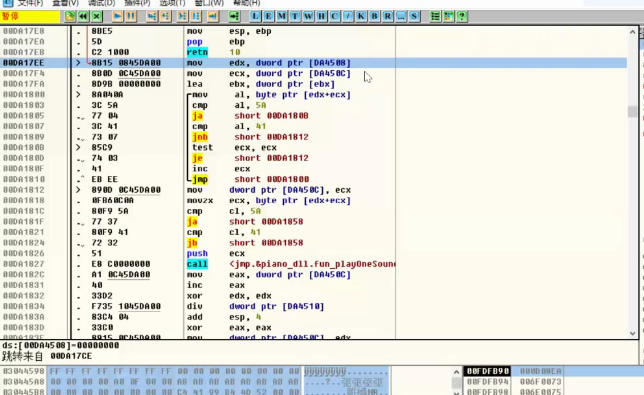Click the yellow 暂停 status field
This screenshot has height=395, width=644.
(x=30, y=16)
